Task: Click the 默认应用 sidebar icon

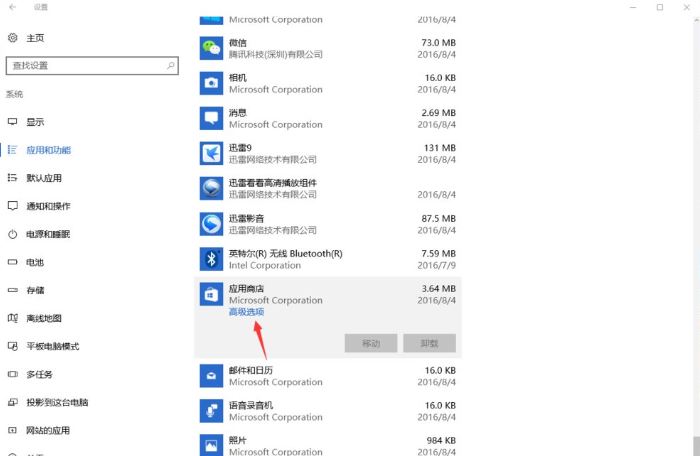Action: tap(12, 178)
